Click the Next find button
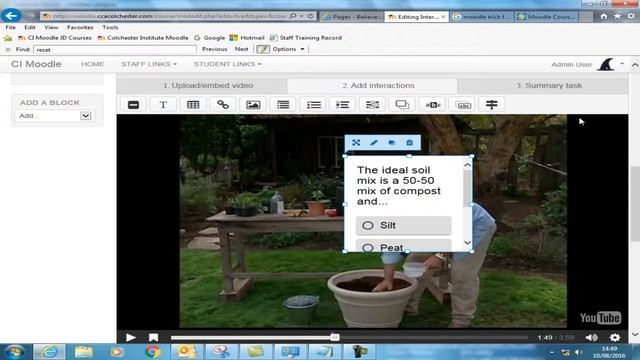Image resolution: width=640 pixels, height=360 pixels. (241, 49)
